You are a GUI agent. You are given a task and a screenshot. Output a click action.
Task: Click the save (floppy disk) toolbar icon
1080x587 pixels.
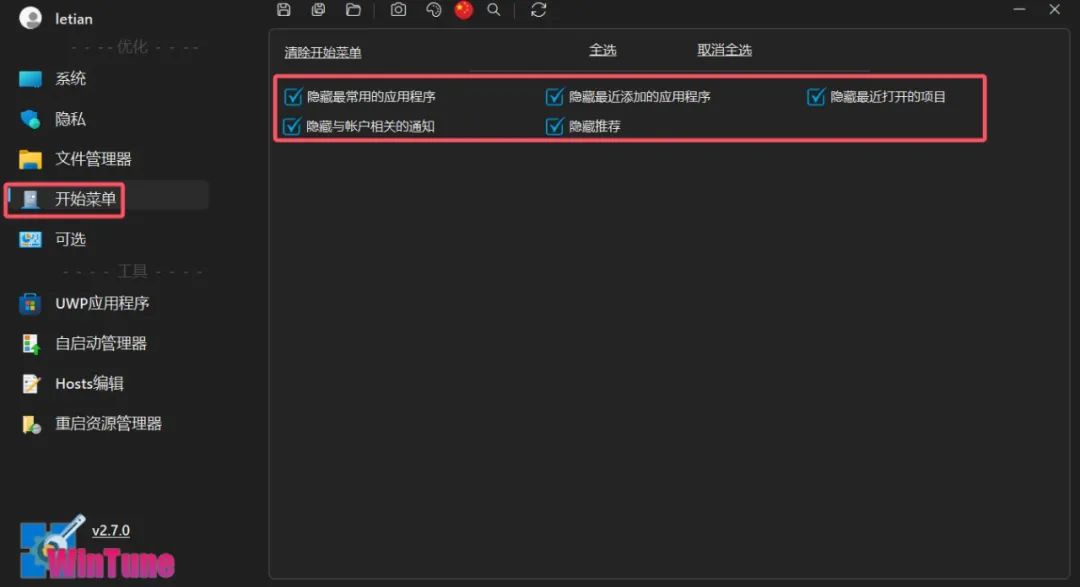click(x=284, y=10)
